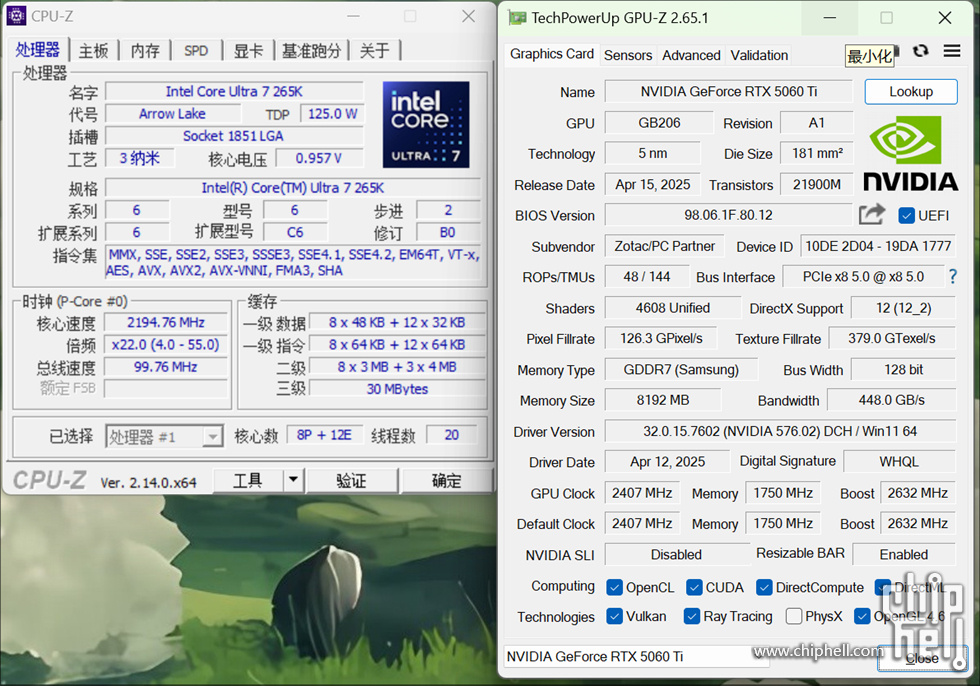The image size is (980, 686).
Task: Click the GPU-Z refresh icon
Action: coord(920,51)
